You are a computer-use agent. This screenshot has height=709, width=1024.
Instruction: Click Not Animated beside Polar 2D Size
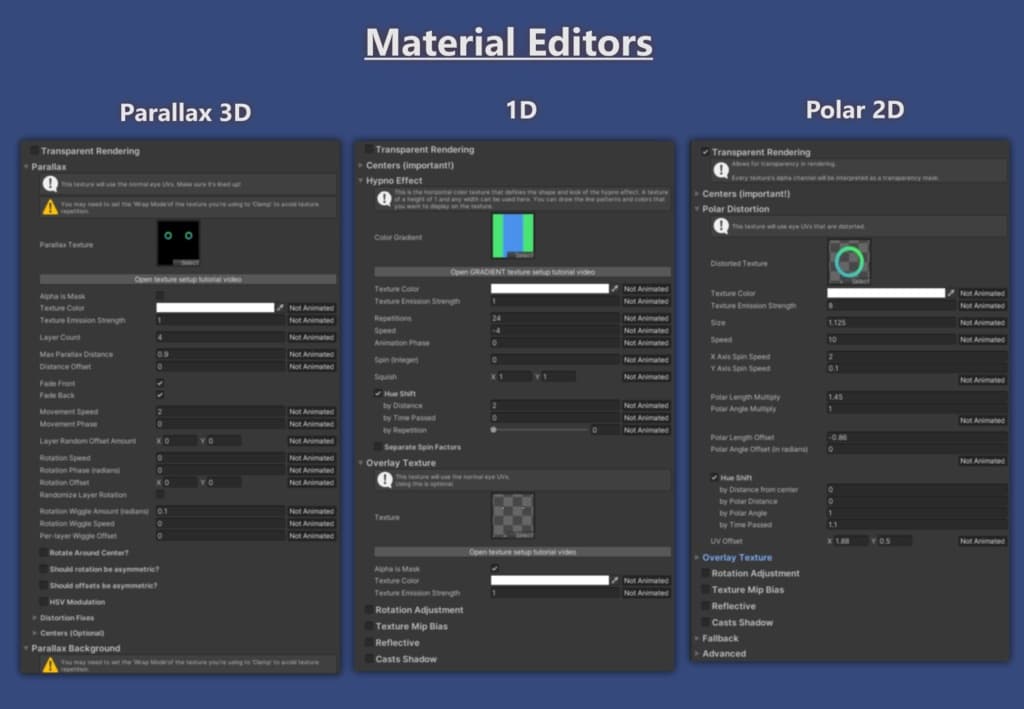click(x=982, y=323)
